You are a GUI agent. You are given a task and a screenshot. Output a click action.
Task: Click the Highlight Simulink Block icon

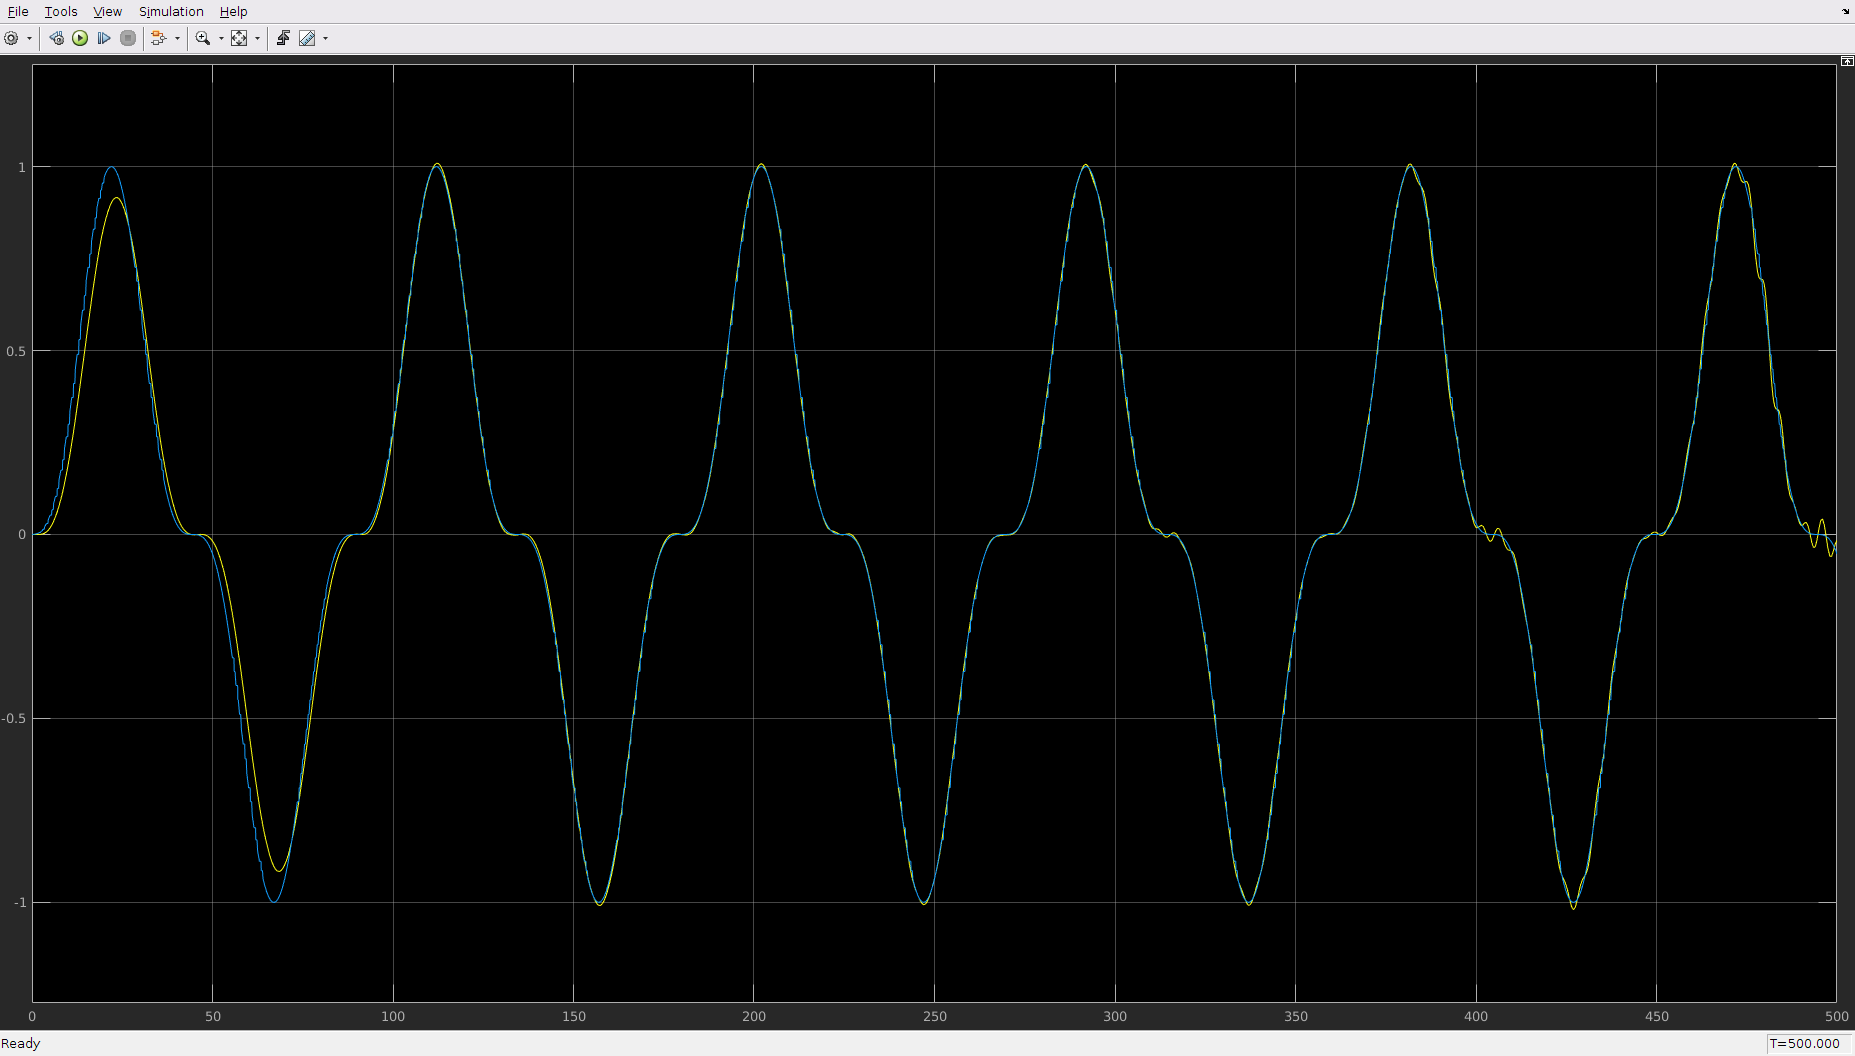click(158, 38)
